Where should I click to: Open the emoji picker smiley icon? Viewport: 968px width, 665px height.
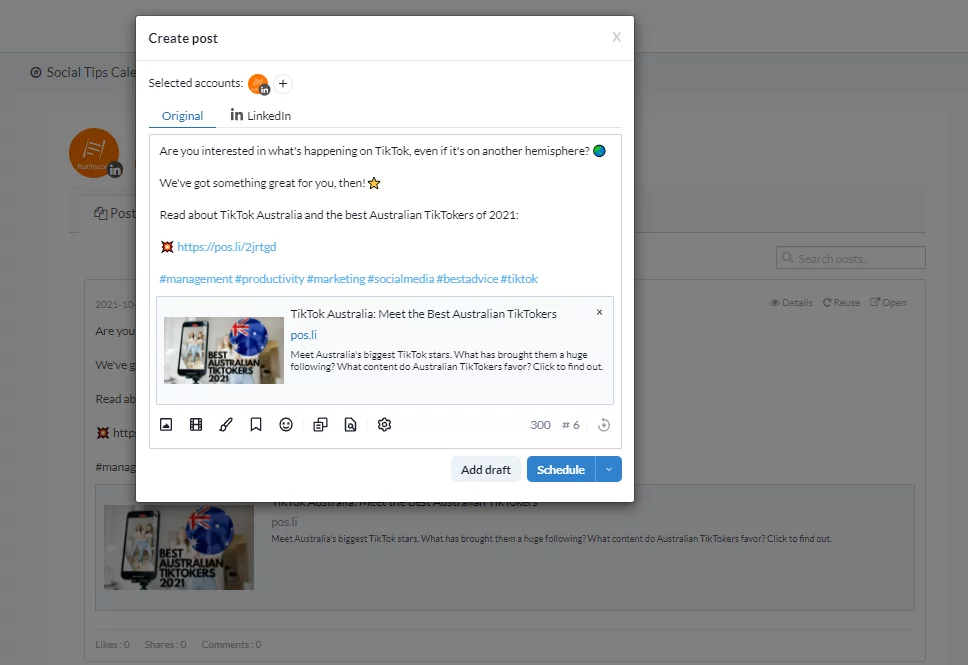[x=286, y=424]
